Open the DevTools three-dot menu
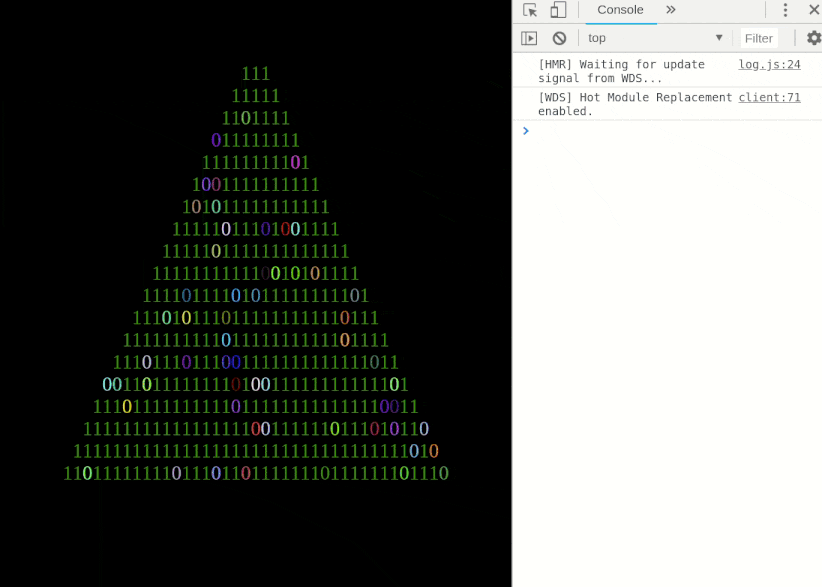The image size is (822, 587). coord(786,10)
